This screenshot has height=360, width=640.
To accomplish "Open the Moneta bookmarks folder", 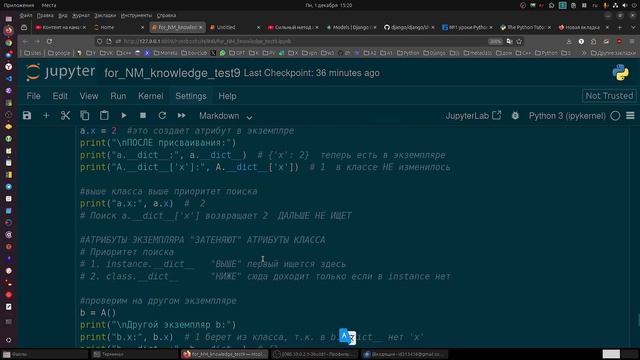I will pyautogui.click(x=165, y=53).
